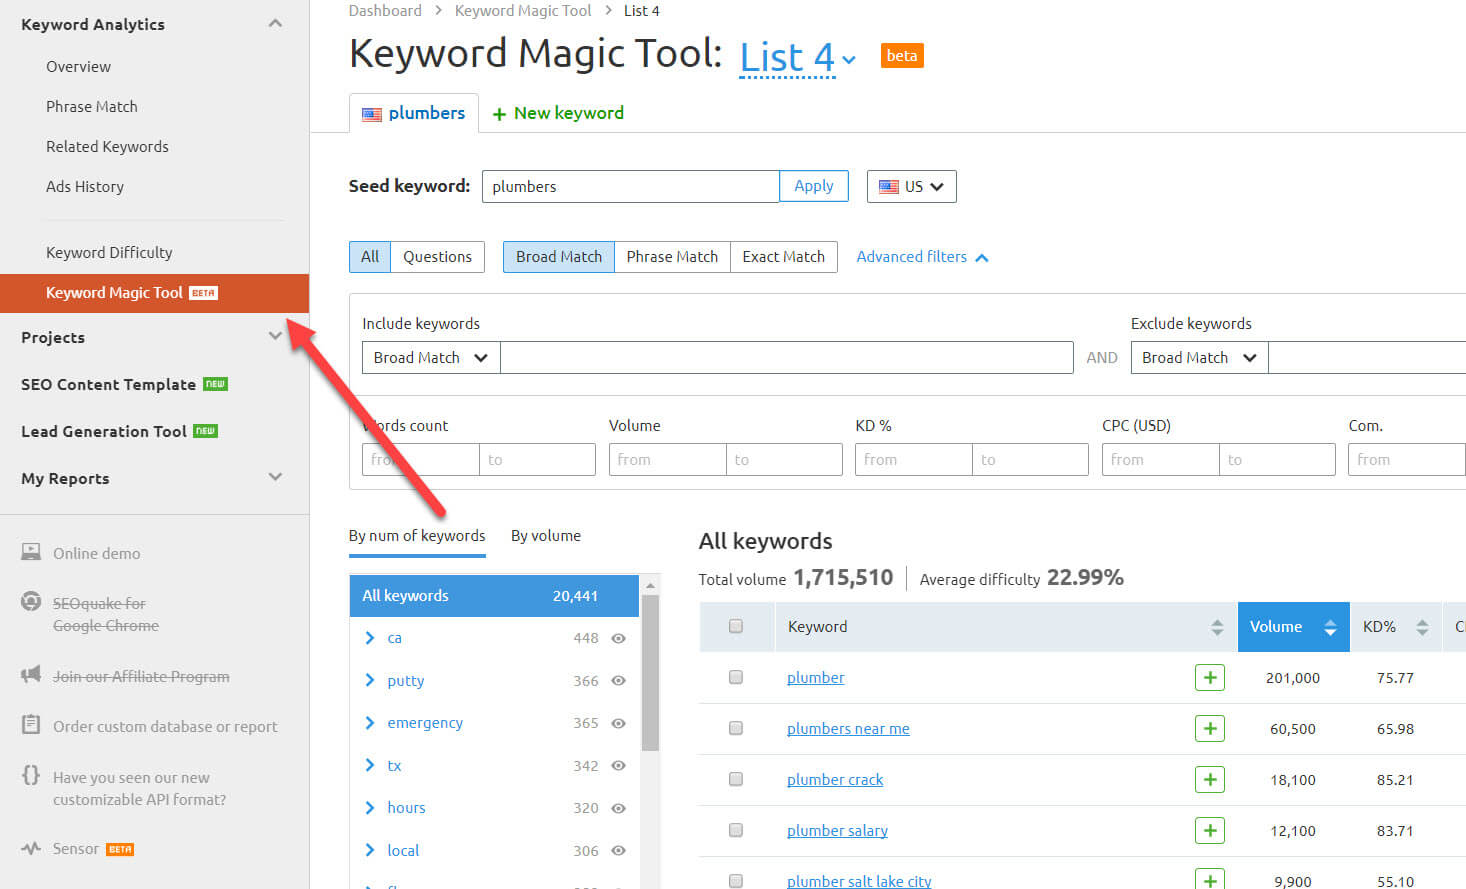Switch to the 'By volume' tab

point(546,535)
